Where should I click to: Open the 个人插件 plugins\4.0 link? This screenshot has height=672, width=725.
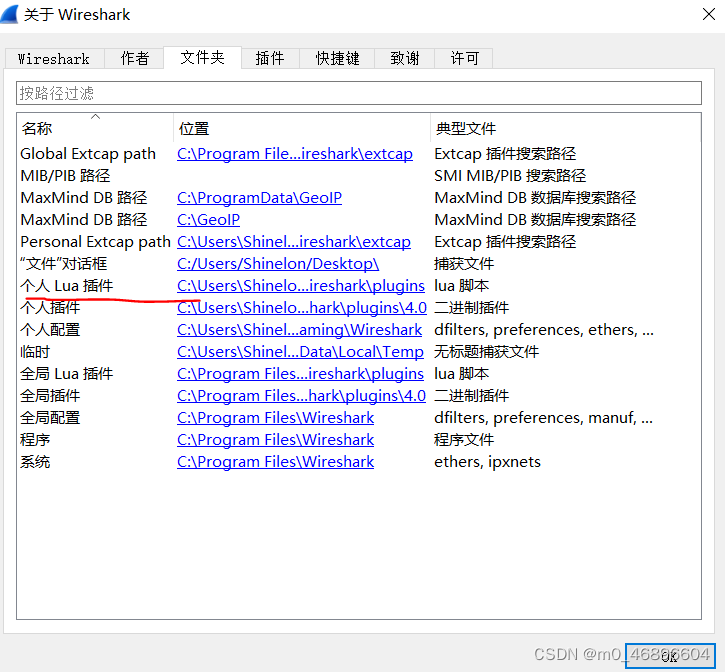coord(301,308)
